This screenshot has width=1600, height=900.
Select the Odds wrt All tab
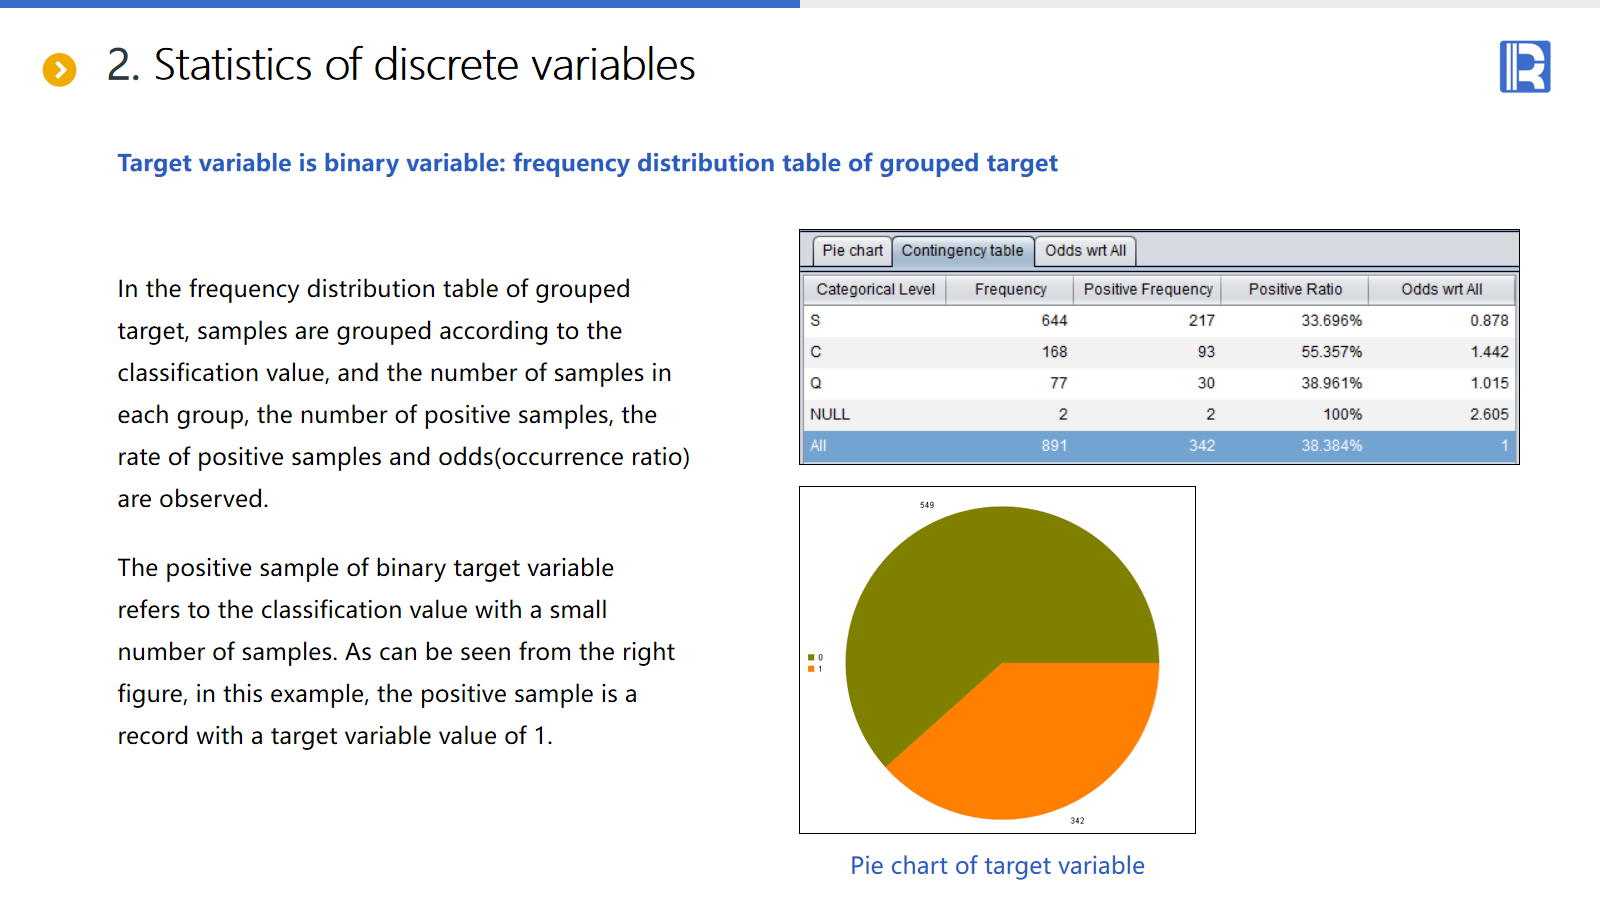1085,251
